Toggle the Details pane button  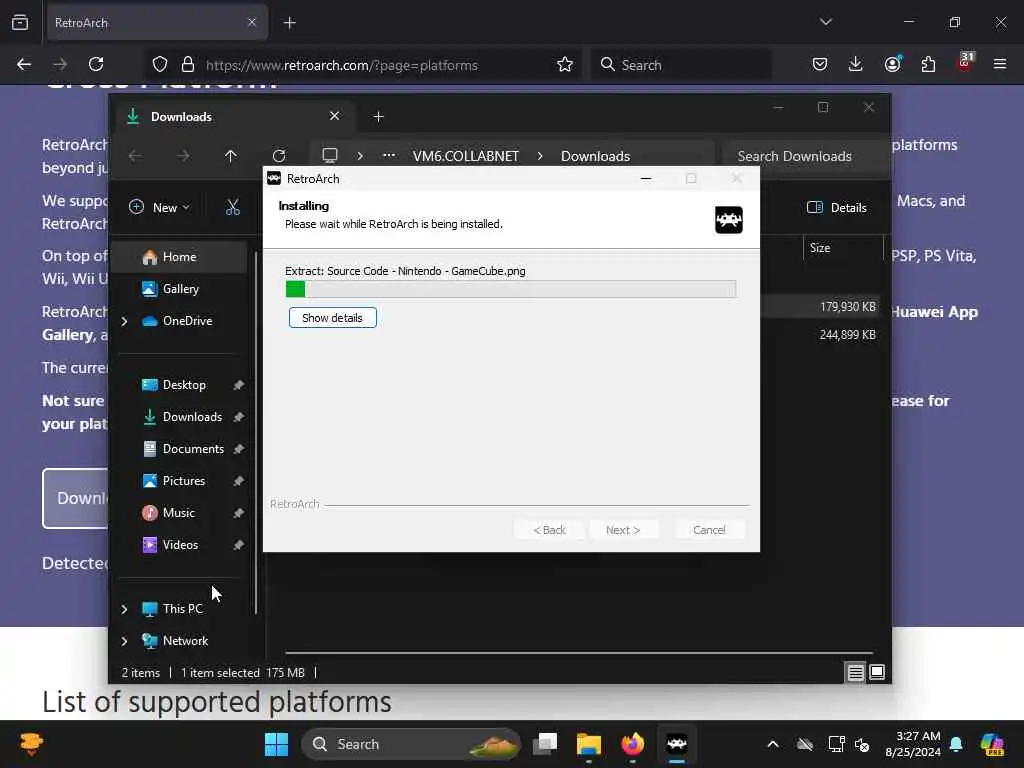click(x=837, y=208)
